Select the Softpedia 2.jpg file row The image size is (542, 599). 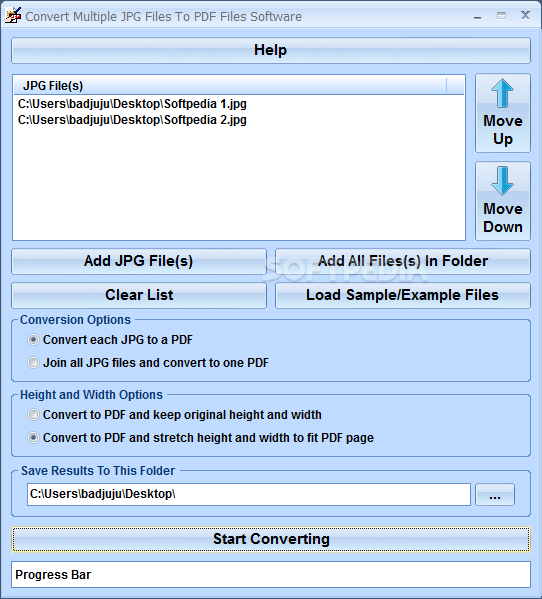click(239, 120)
